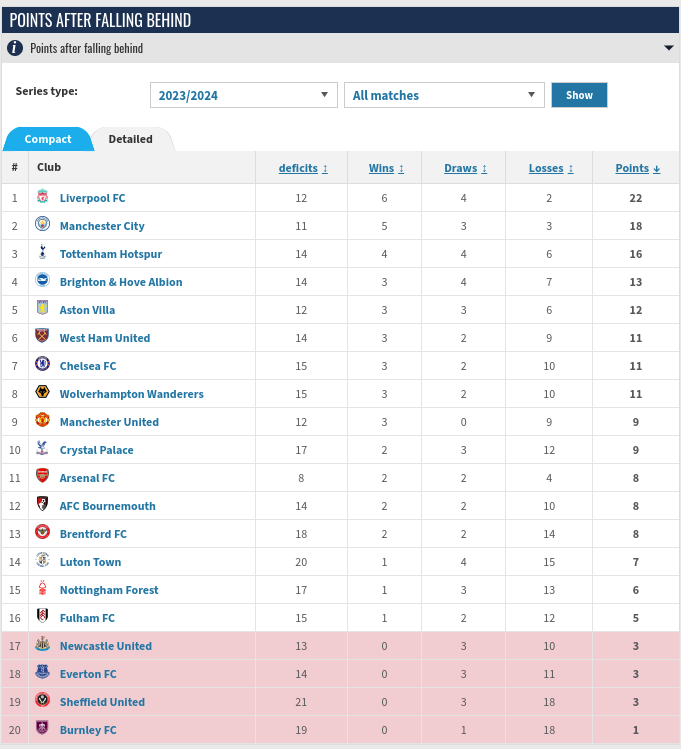Sort table by the Wins column
This screenshot has width=681, height=749.
pyautogui.click(x=386, y=168)
